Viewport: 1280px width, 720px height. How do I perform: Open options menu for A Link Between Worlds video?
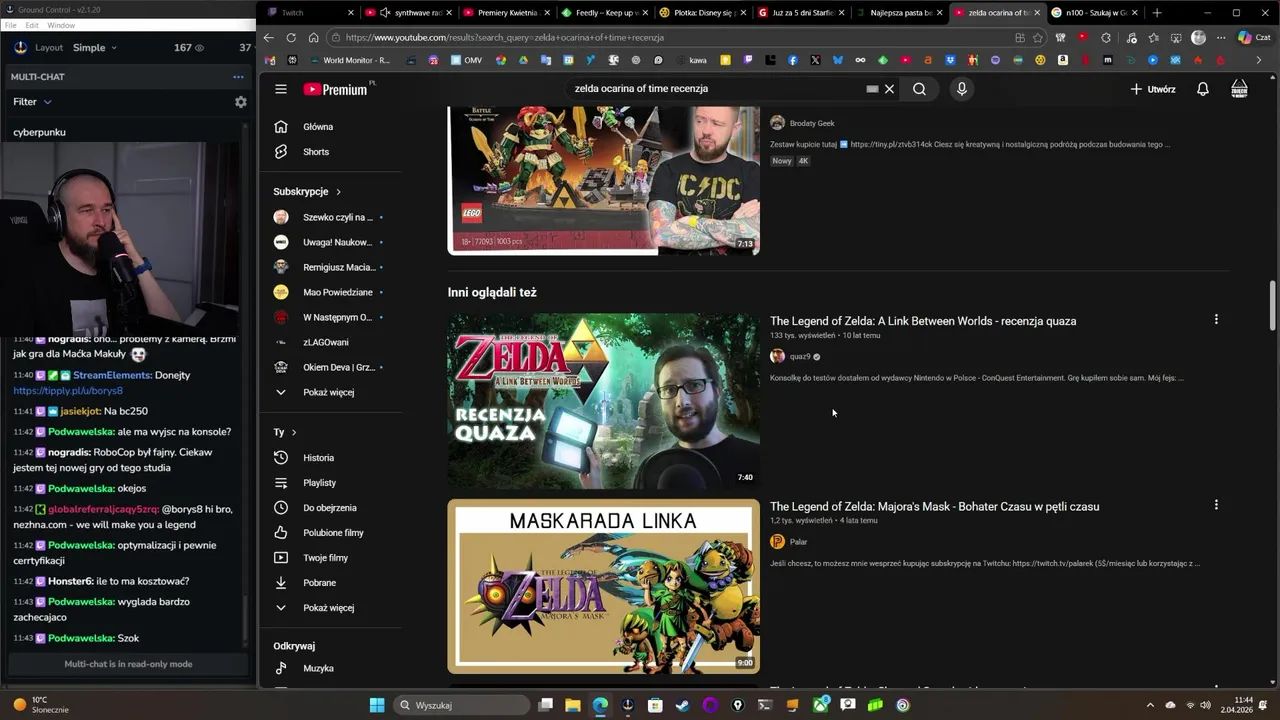1216,320
